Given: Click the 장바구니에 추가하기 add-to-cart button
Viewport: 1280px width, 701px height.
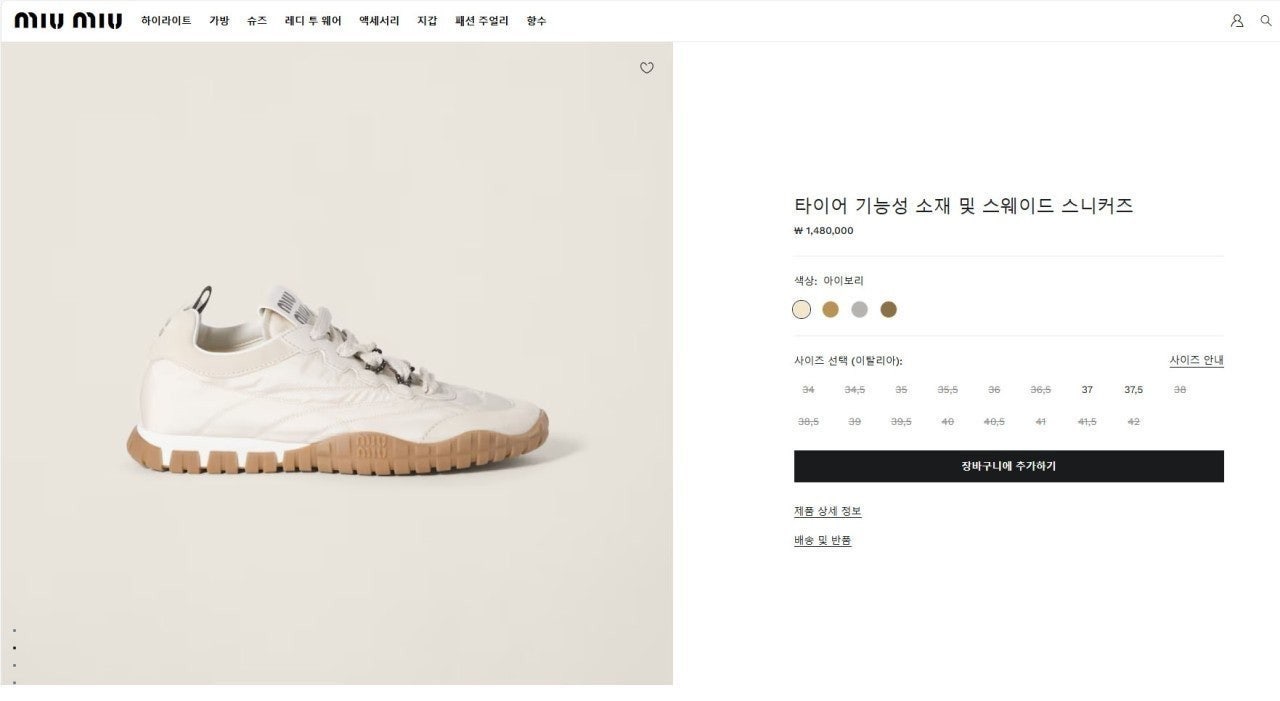Looking at the screenshot, I should pyautogui.click(x=1008, y=466).
